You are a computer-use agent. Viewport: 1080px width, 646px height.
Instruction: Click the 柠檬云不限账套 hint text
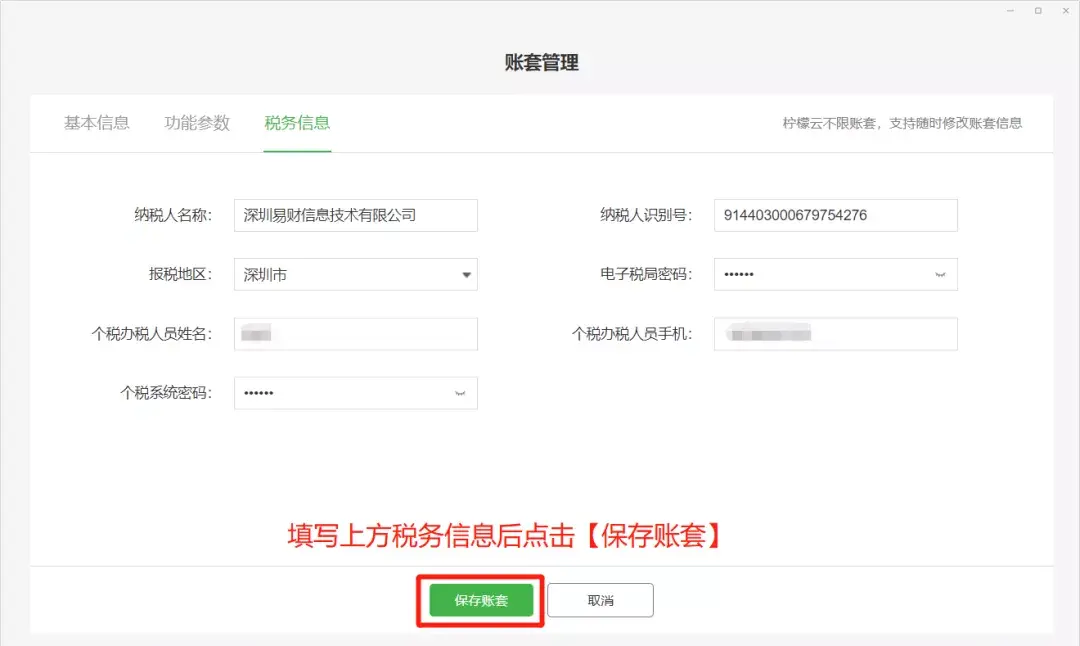pyautogui.click(x=902, y=123)
